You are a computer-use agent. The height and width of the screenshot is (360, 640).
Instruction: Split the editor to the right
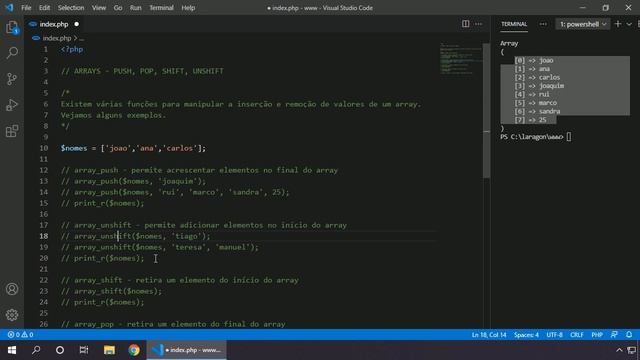click(x=465, y=24)
